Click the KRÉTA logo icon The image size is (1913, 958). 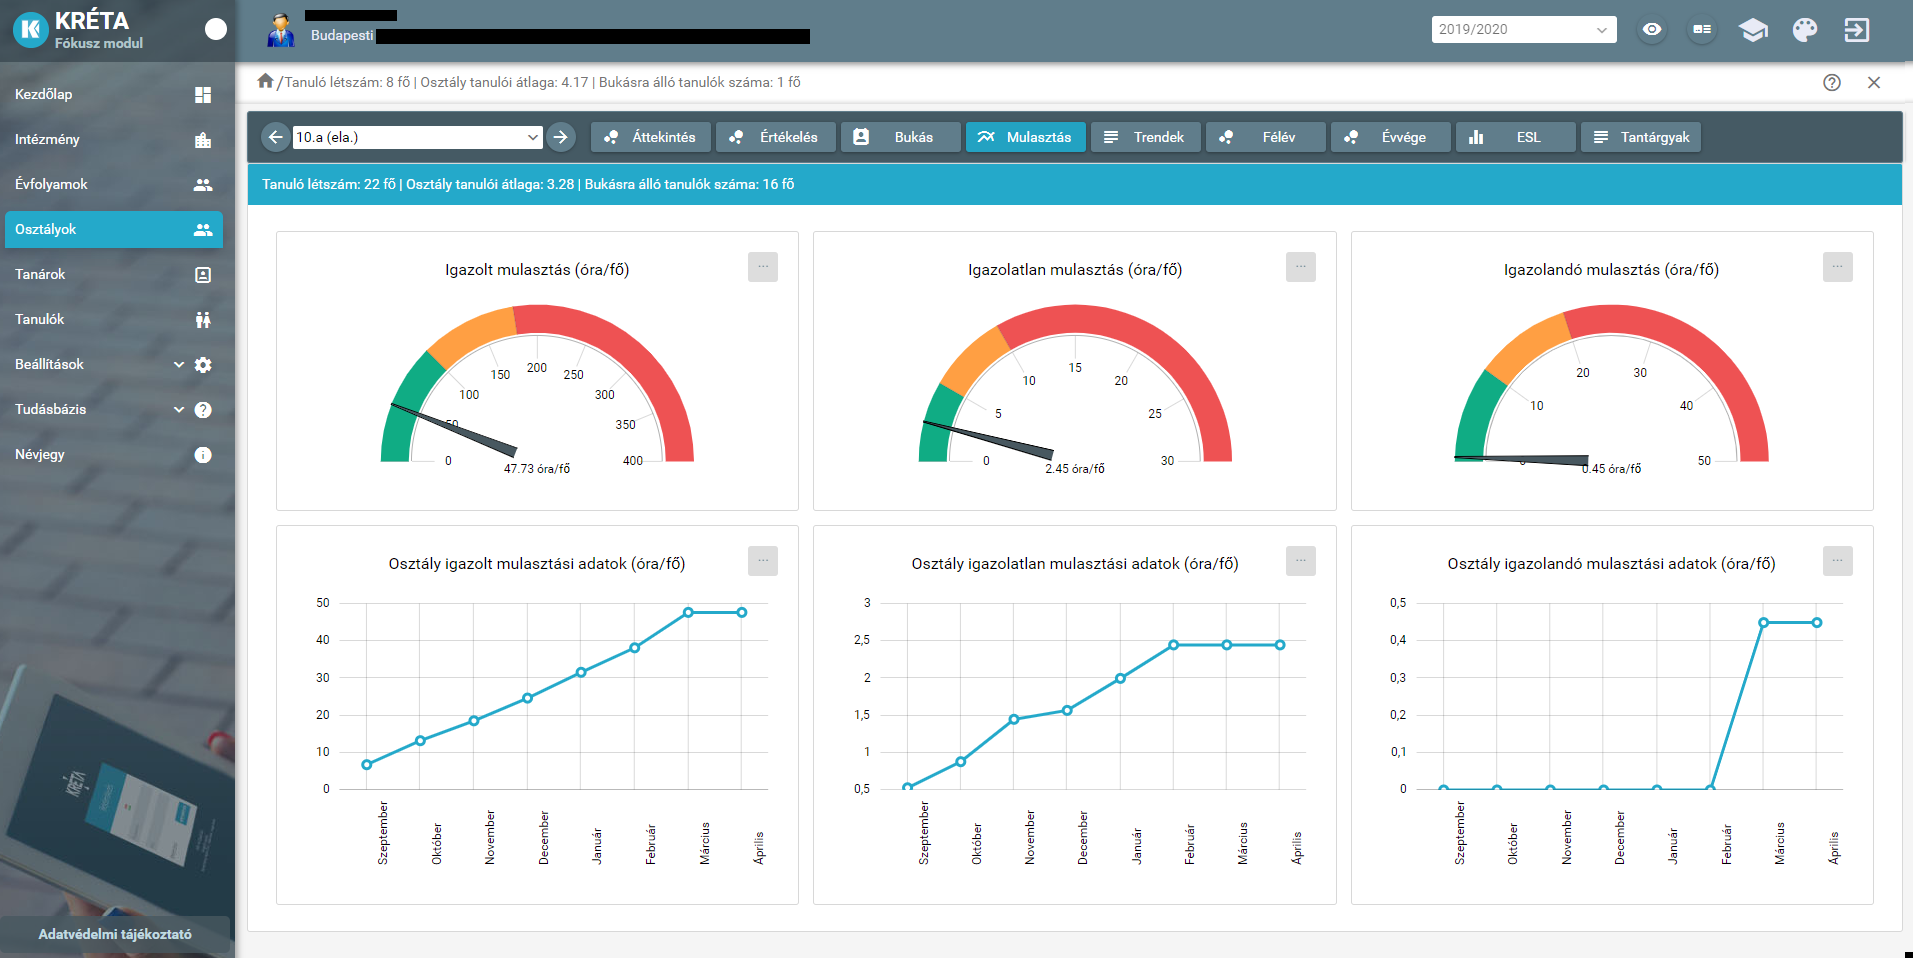click(31, 30)
